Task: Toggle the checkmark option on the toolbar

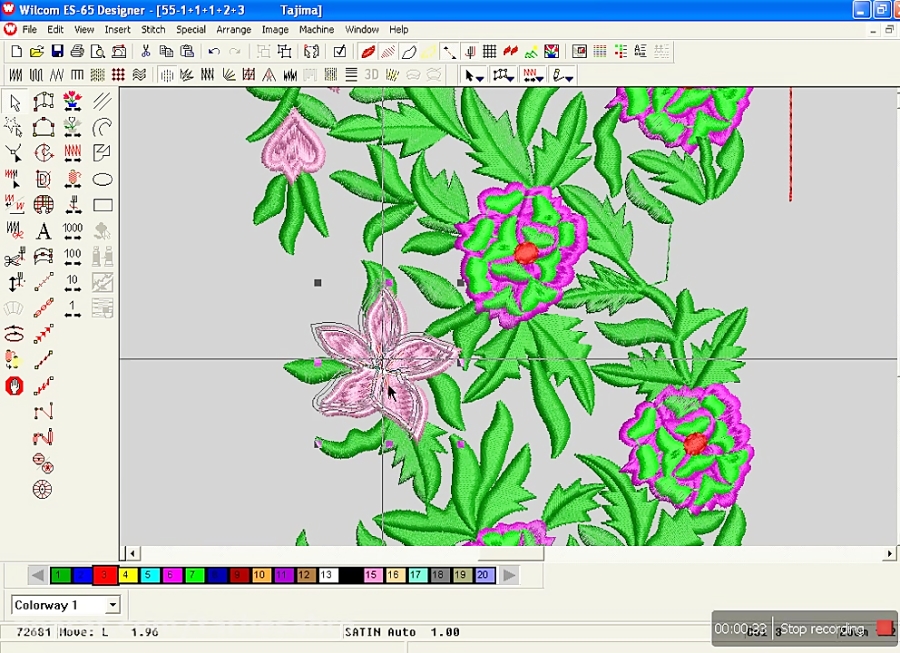Action: [340, 51]
